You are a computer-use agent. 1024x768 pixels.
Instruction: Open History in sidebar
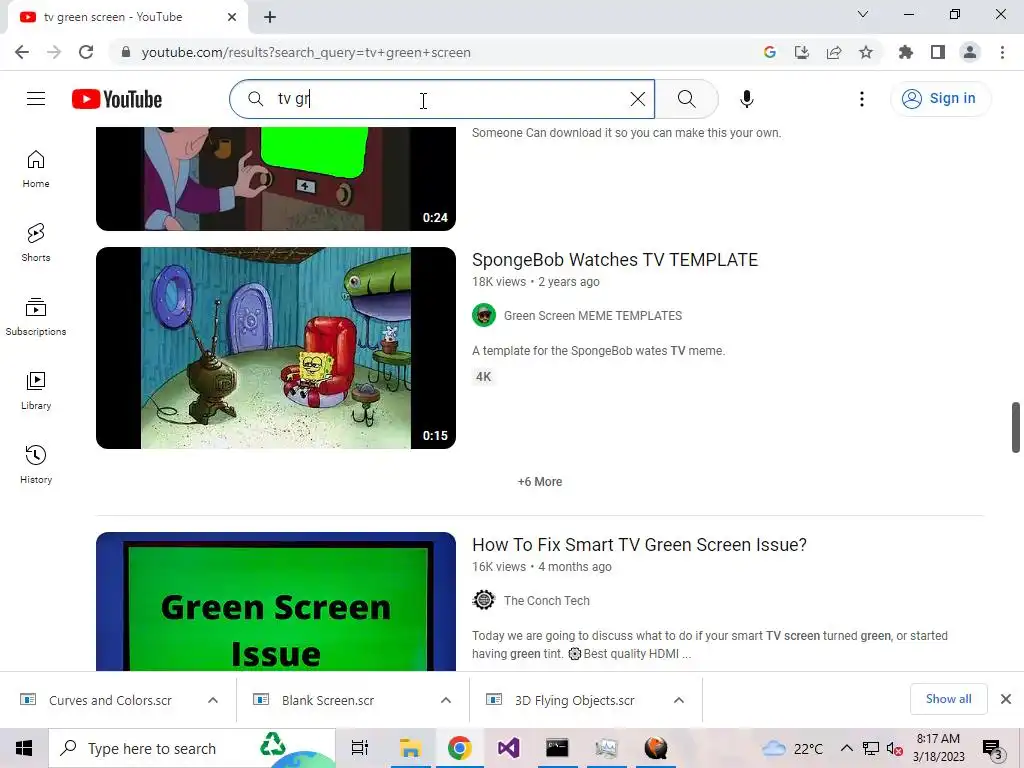pyautogui.click(x=36, y=464)
